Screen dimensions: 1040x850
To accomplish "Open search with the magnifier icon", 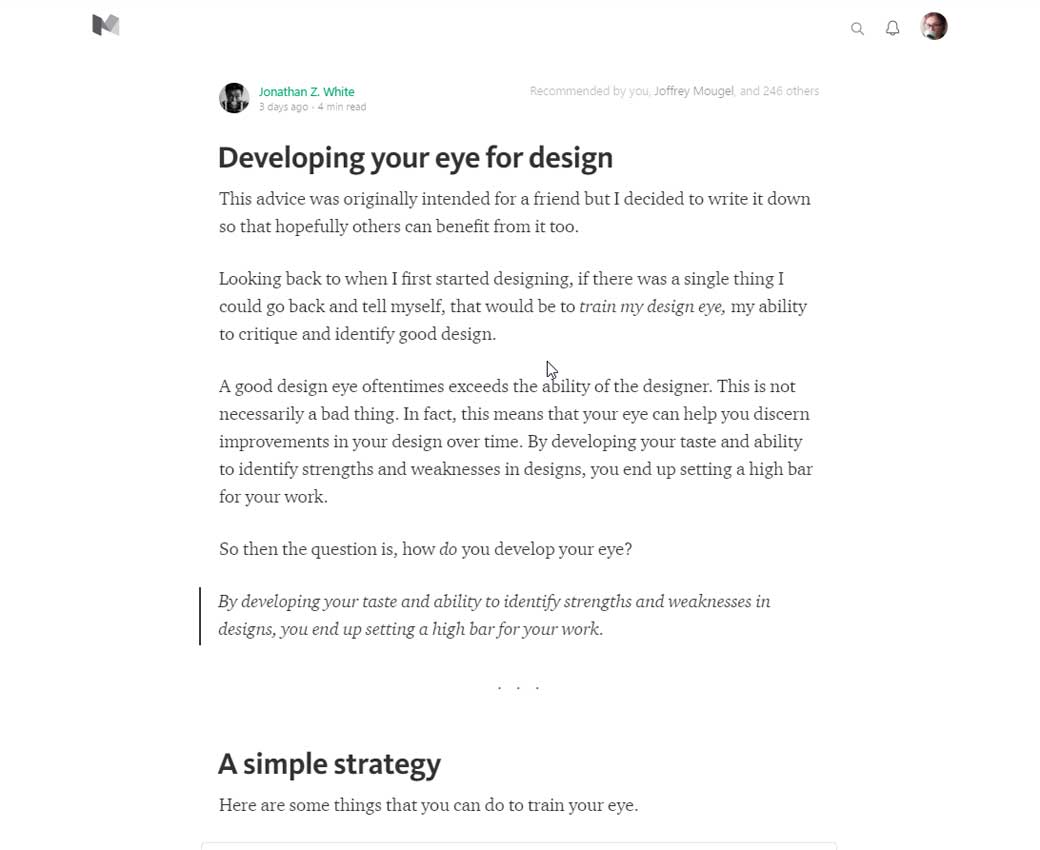I will [x=857, y=29].
